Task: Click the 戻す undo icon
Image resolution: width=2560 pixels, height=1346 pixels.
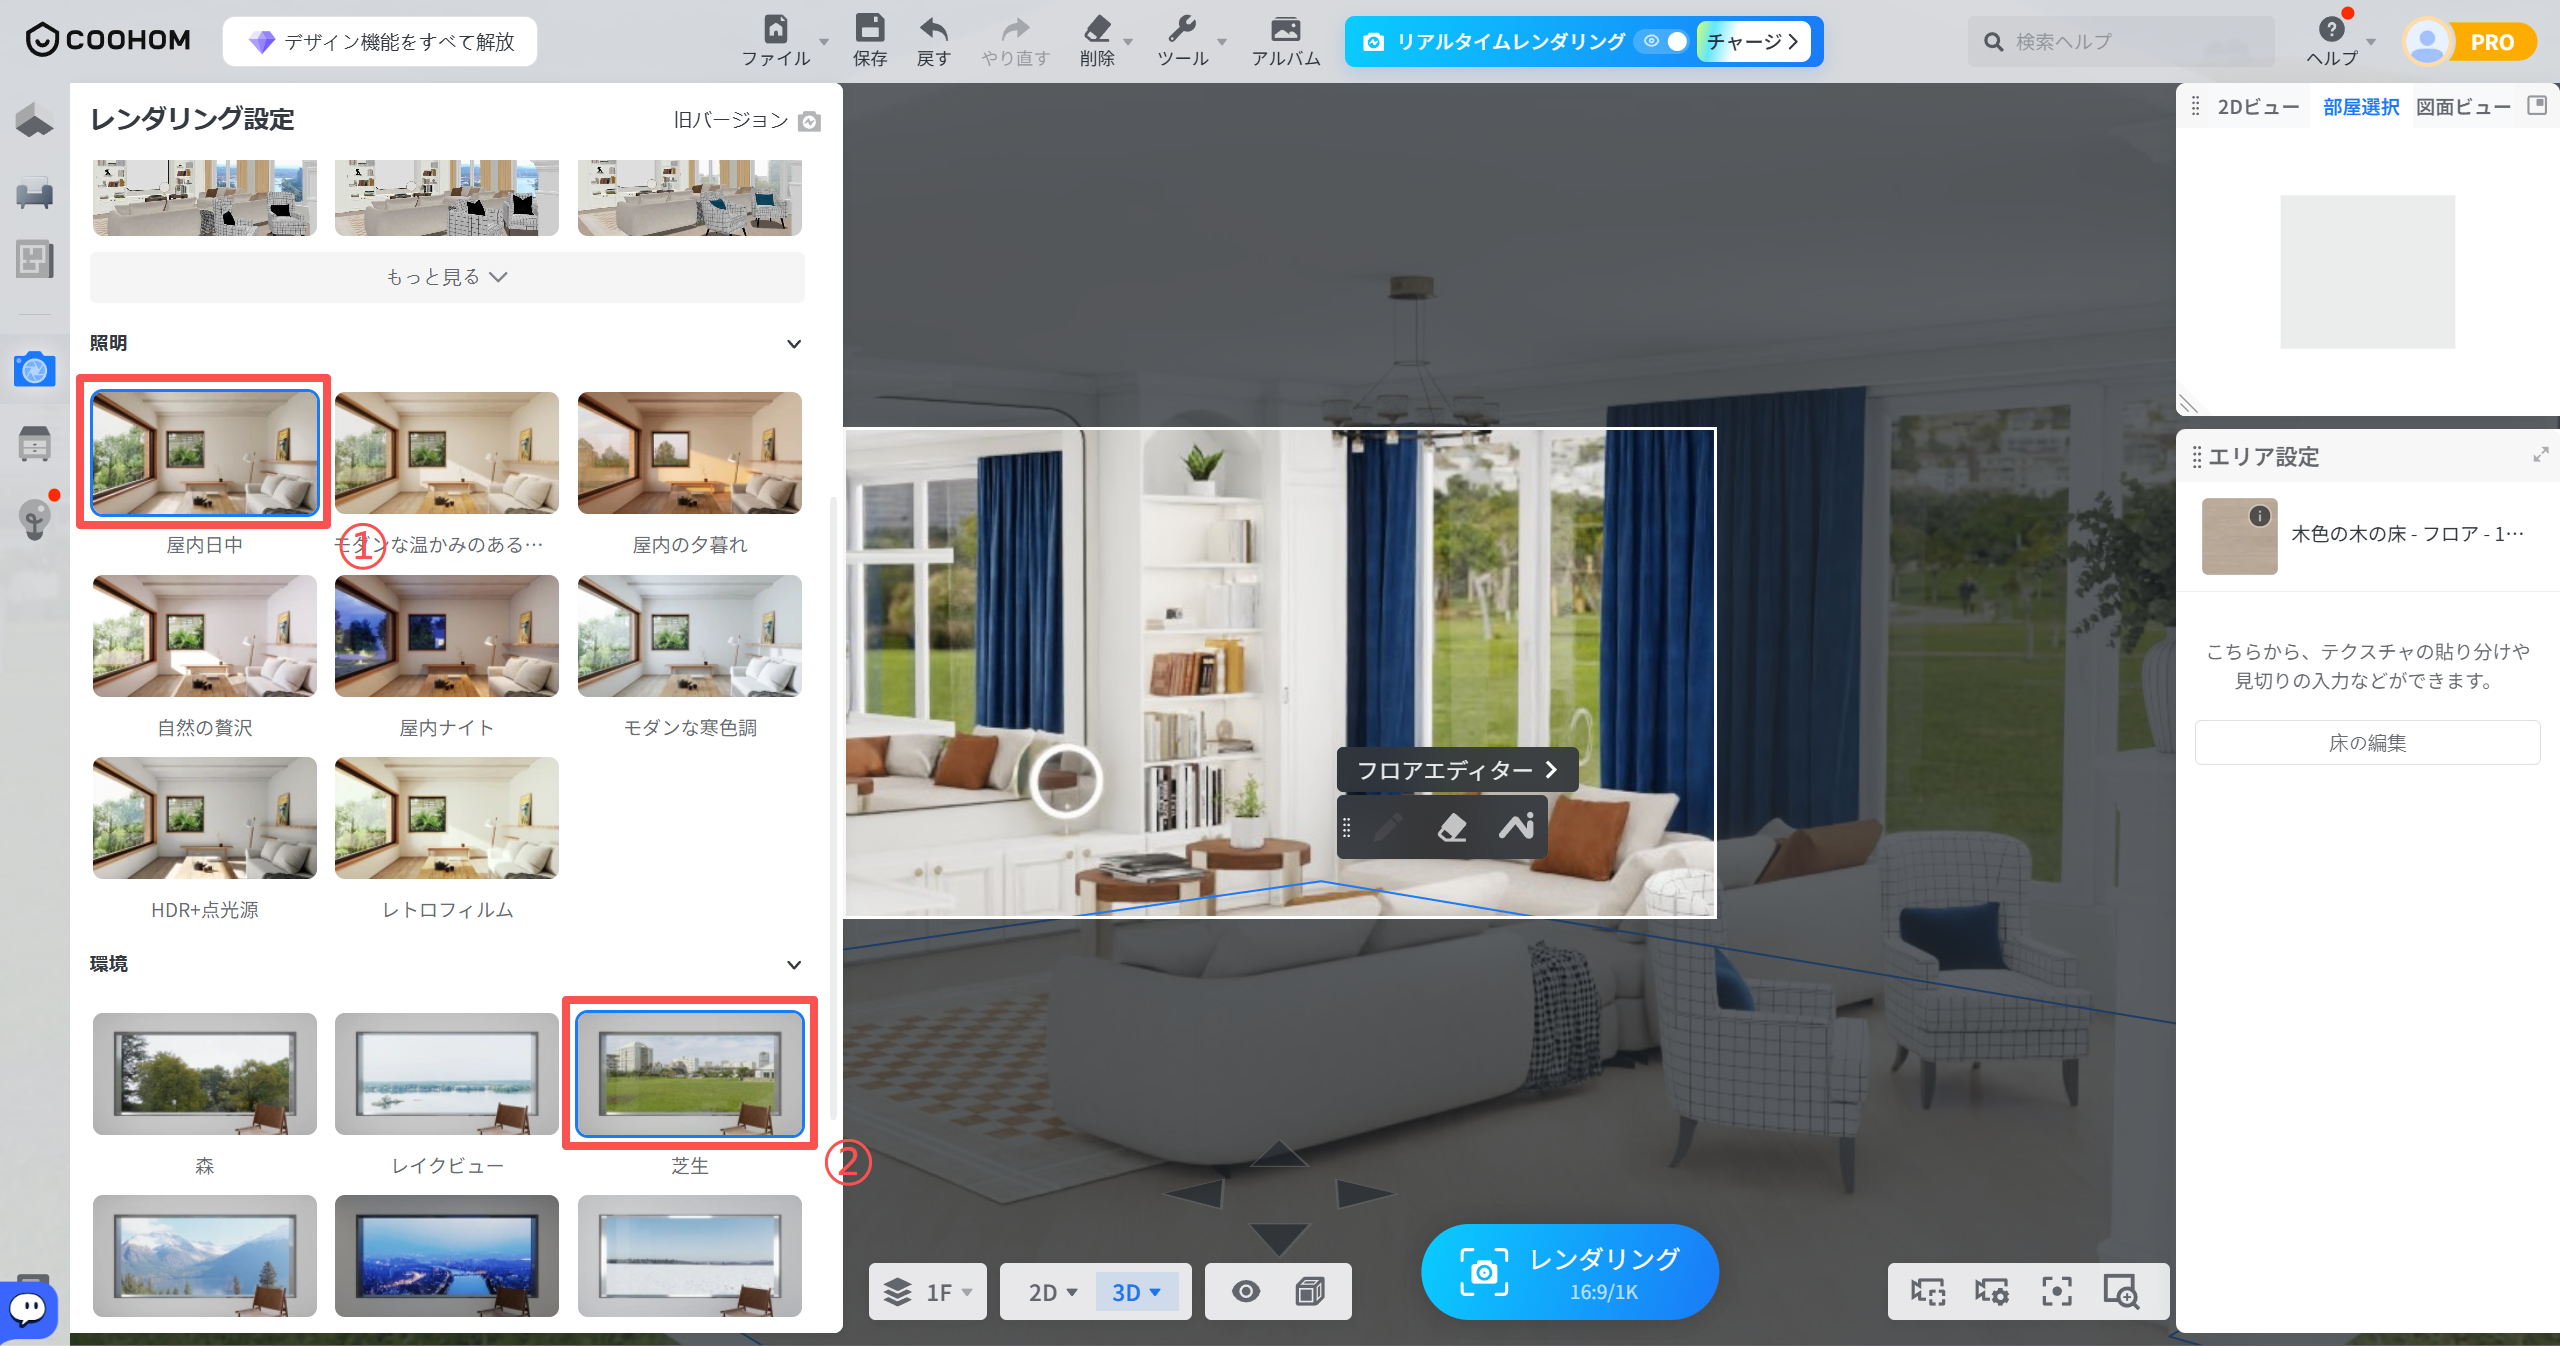Action: click(x=933, y=29)
